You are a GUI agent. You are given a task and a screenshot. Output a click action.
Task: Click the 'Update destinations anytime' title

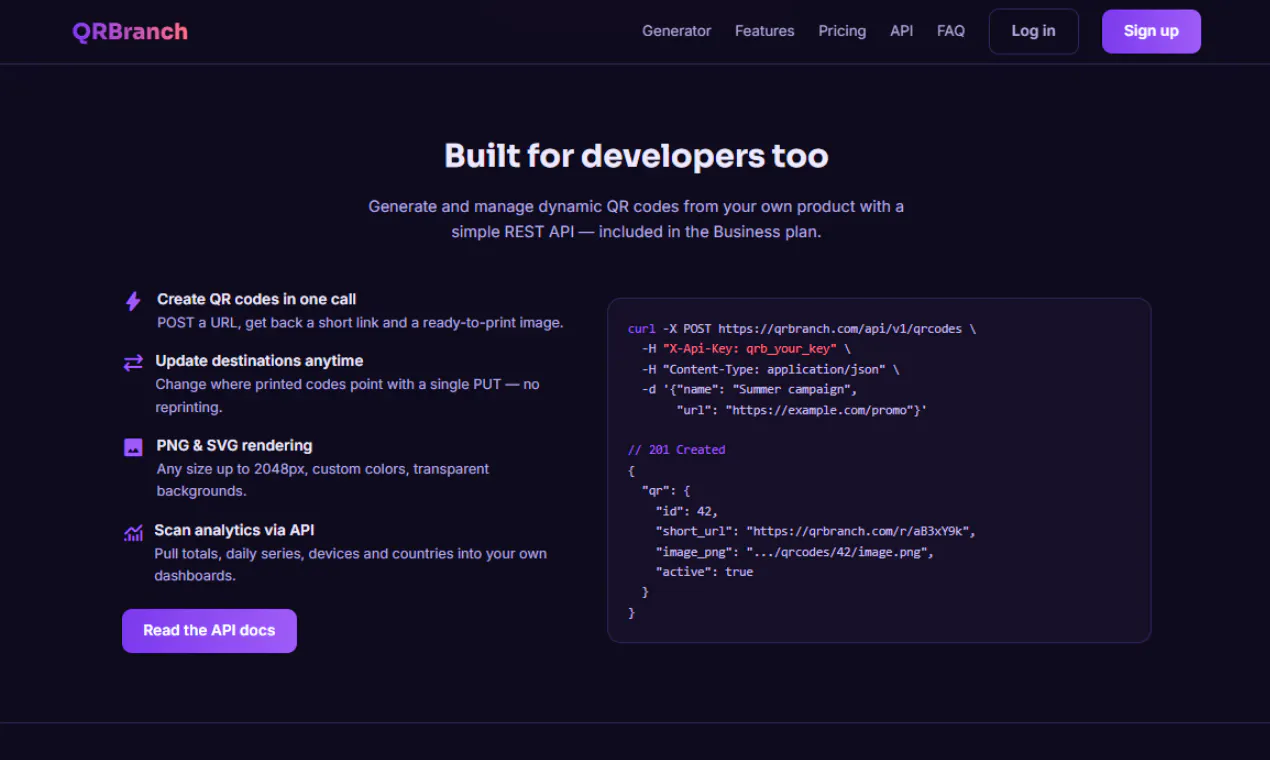pyautogui.click(x=260, y=360)
